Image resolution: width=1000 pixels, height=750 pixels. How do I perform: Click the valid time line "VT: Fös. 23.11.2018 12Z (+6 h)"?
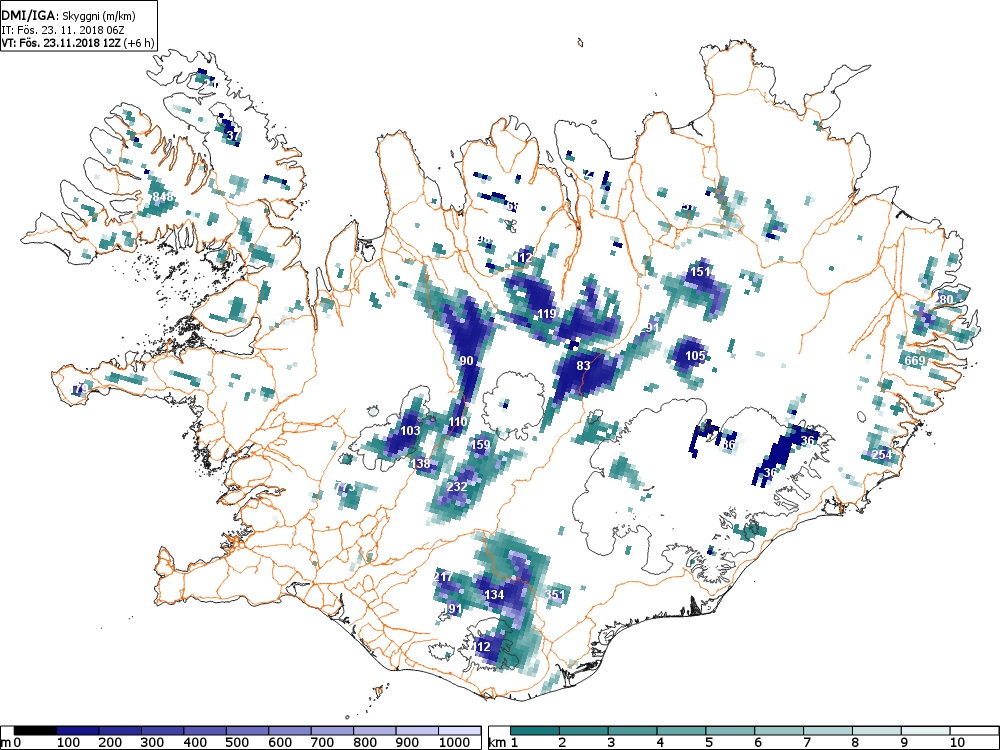(x=78, y=42)
